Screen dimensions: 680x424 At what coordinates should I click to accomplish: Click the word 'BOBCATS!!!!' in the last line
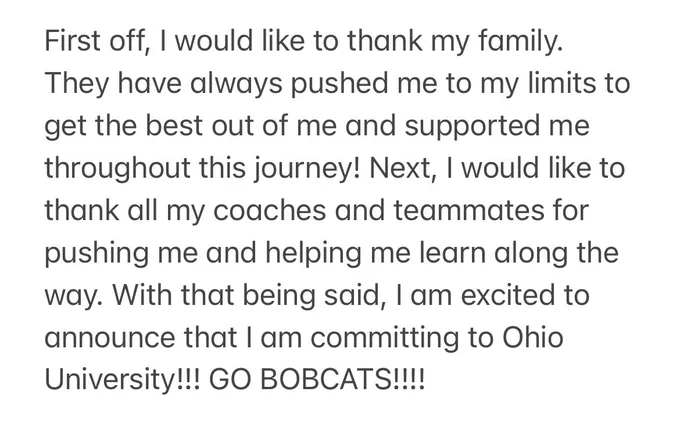coord(343,381)
